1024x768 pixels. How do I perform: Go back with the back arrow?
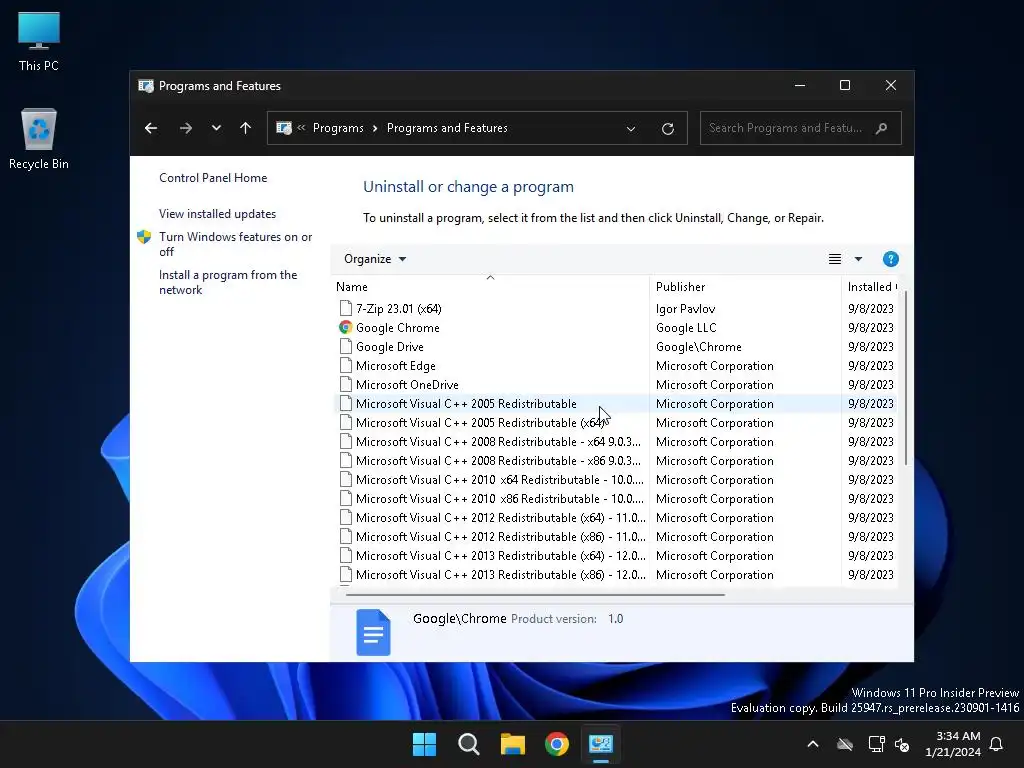(x=151, y=128)
